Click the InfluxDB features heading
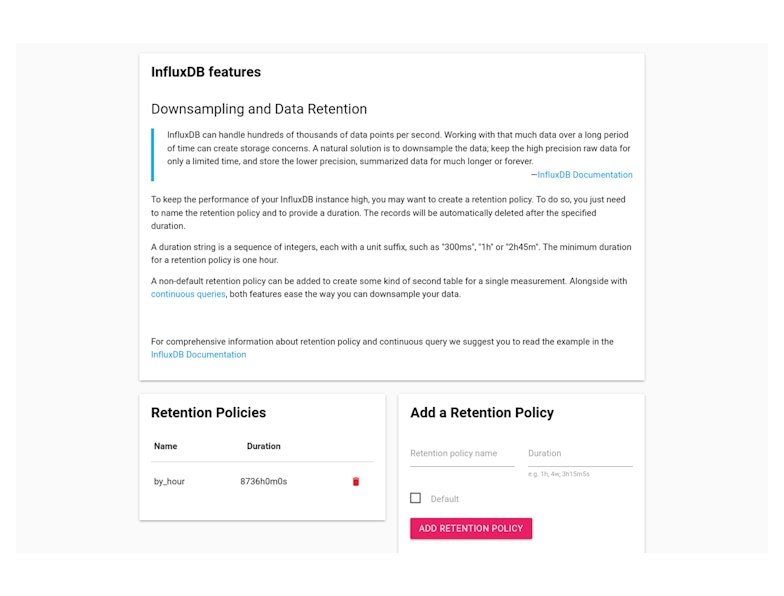Image resolution: width=784 pixels, height=596 pixels. point(206,72)
